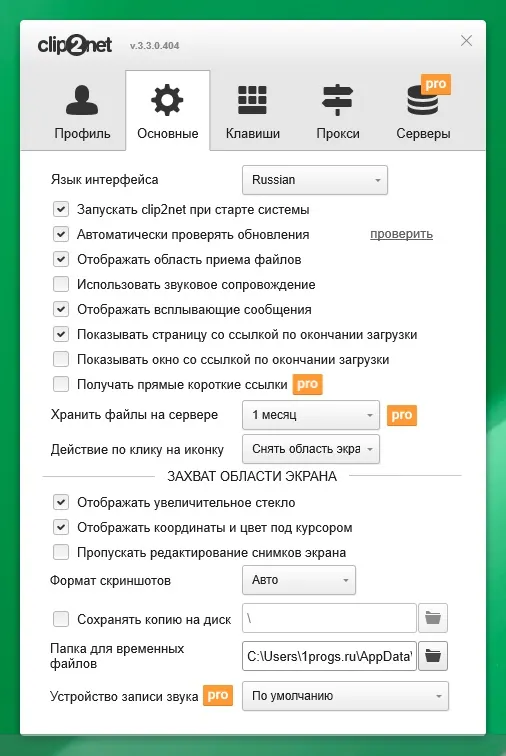Enable Использовать звуковое сопровождение checkbox

point(61,284)
